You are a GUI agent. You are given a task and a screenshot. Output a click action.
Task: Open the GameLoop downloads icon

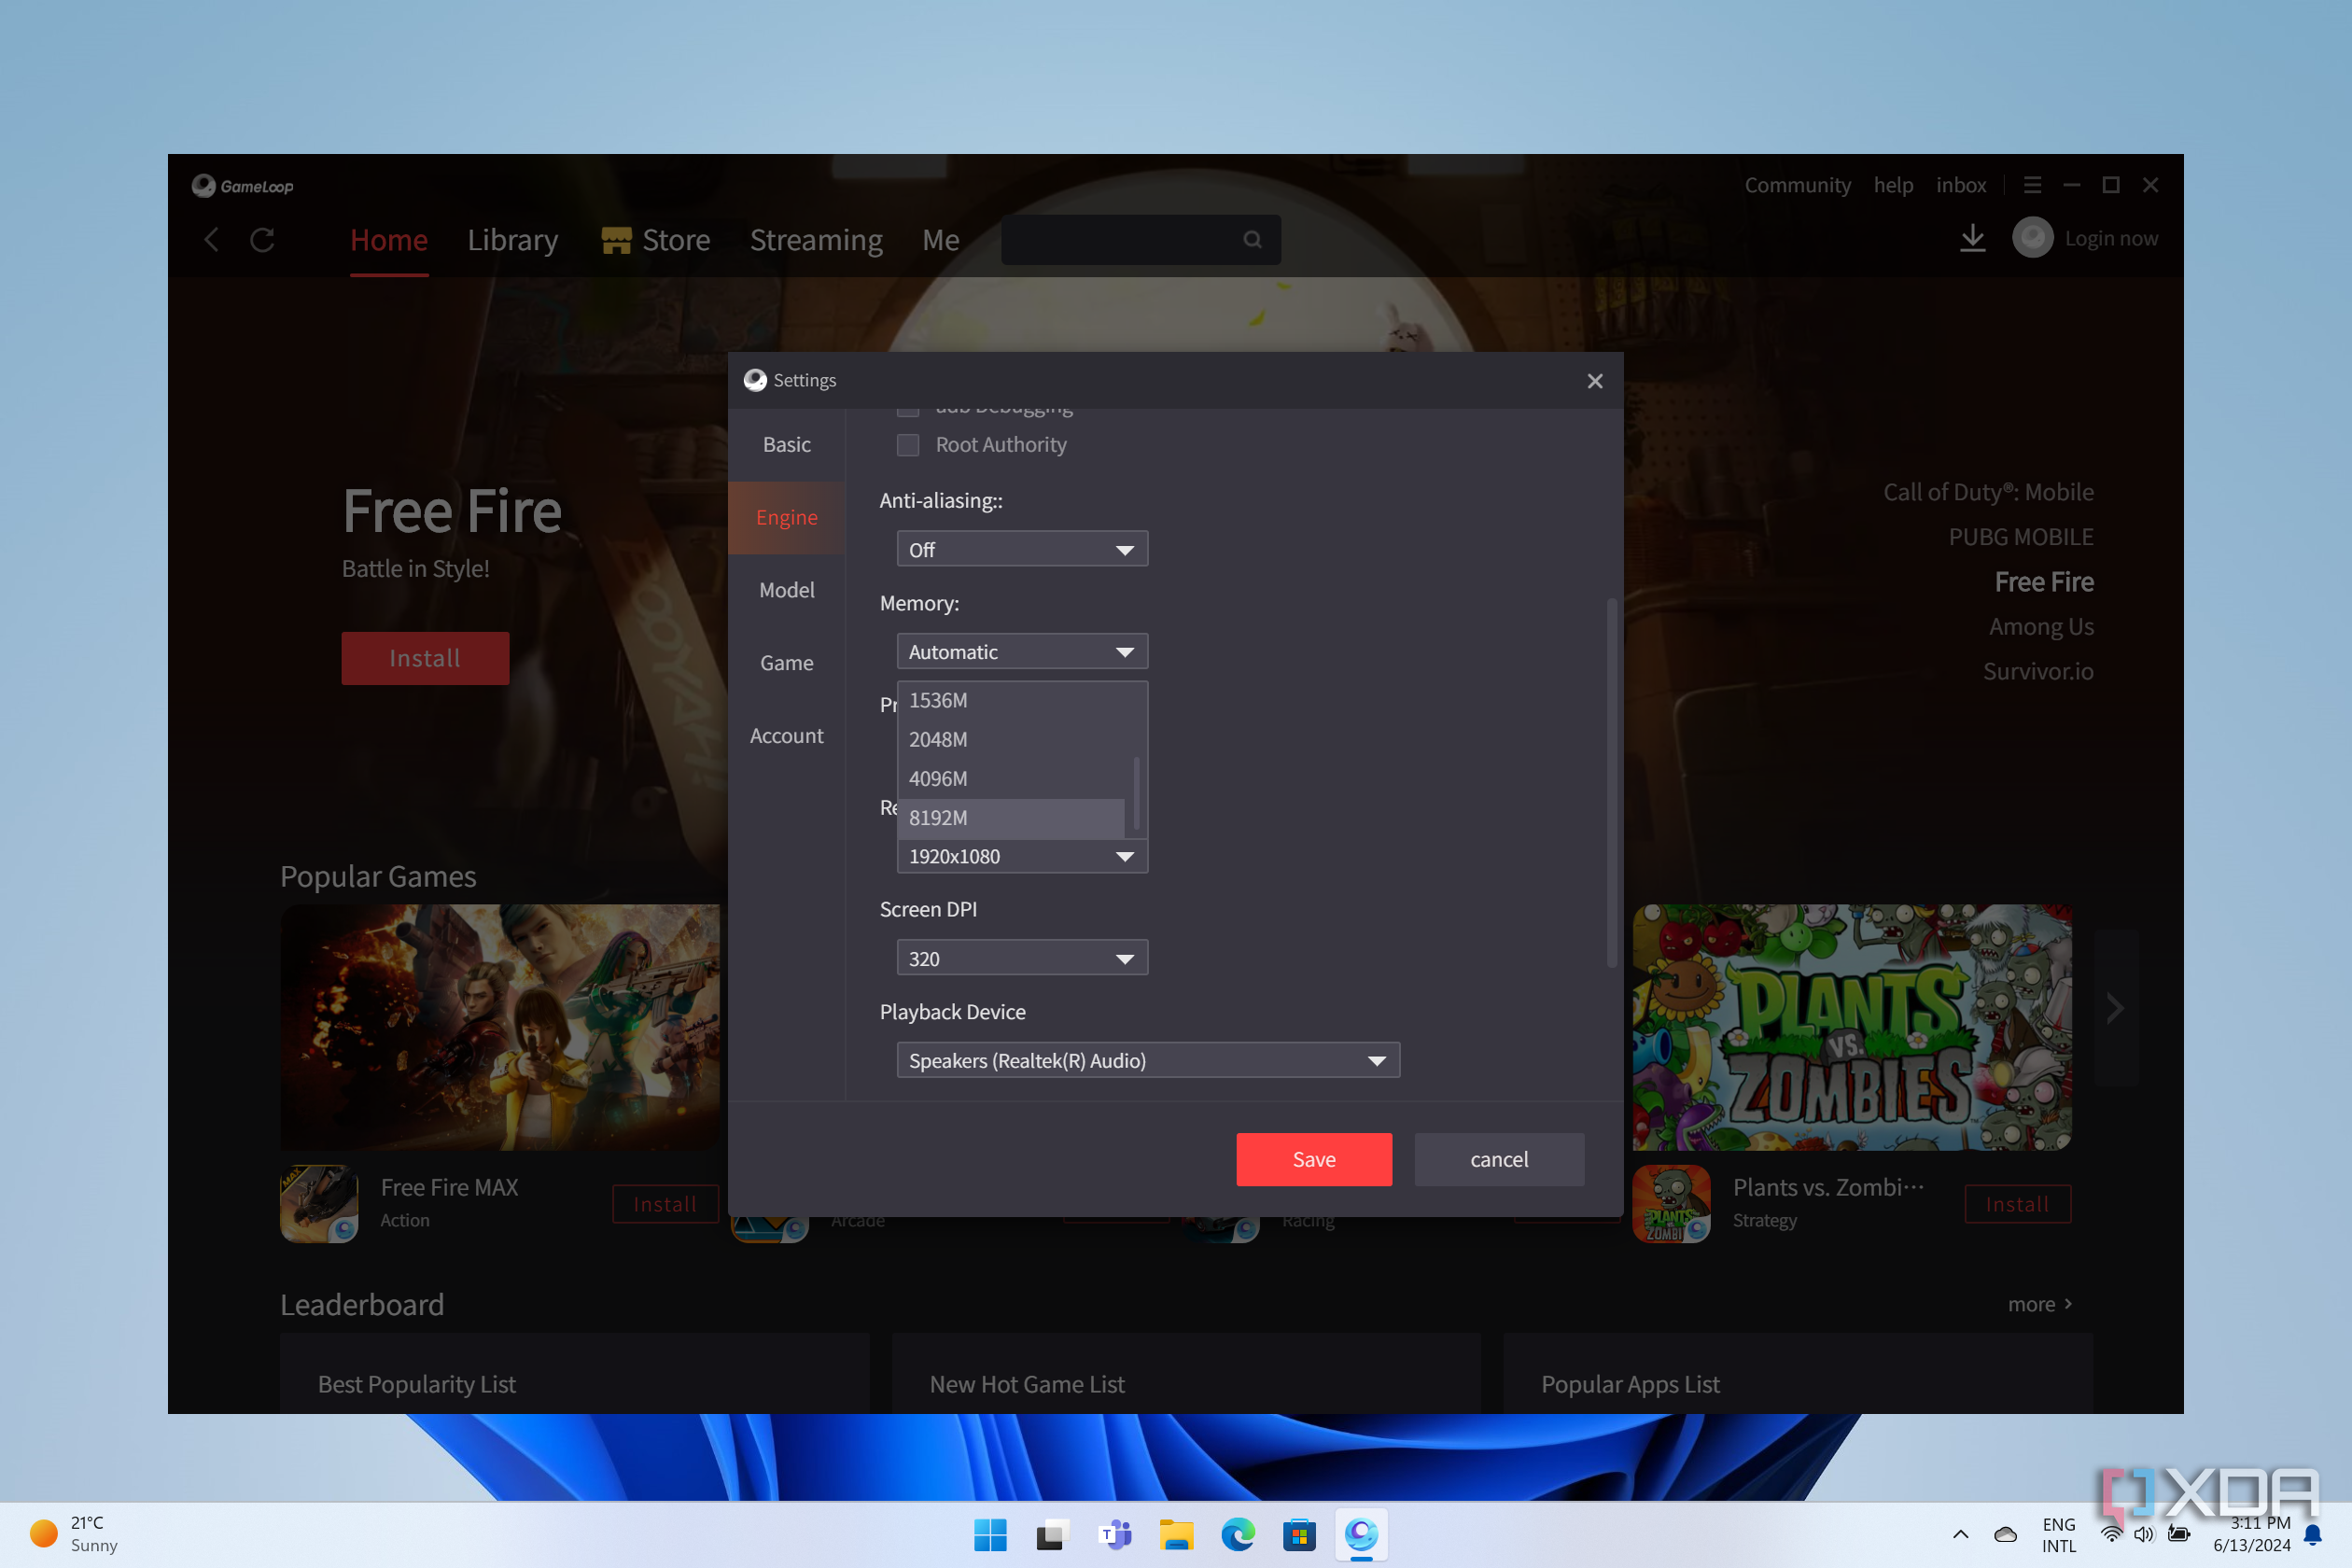click(x=1972, y=239)
